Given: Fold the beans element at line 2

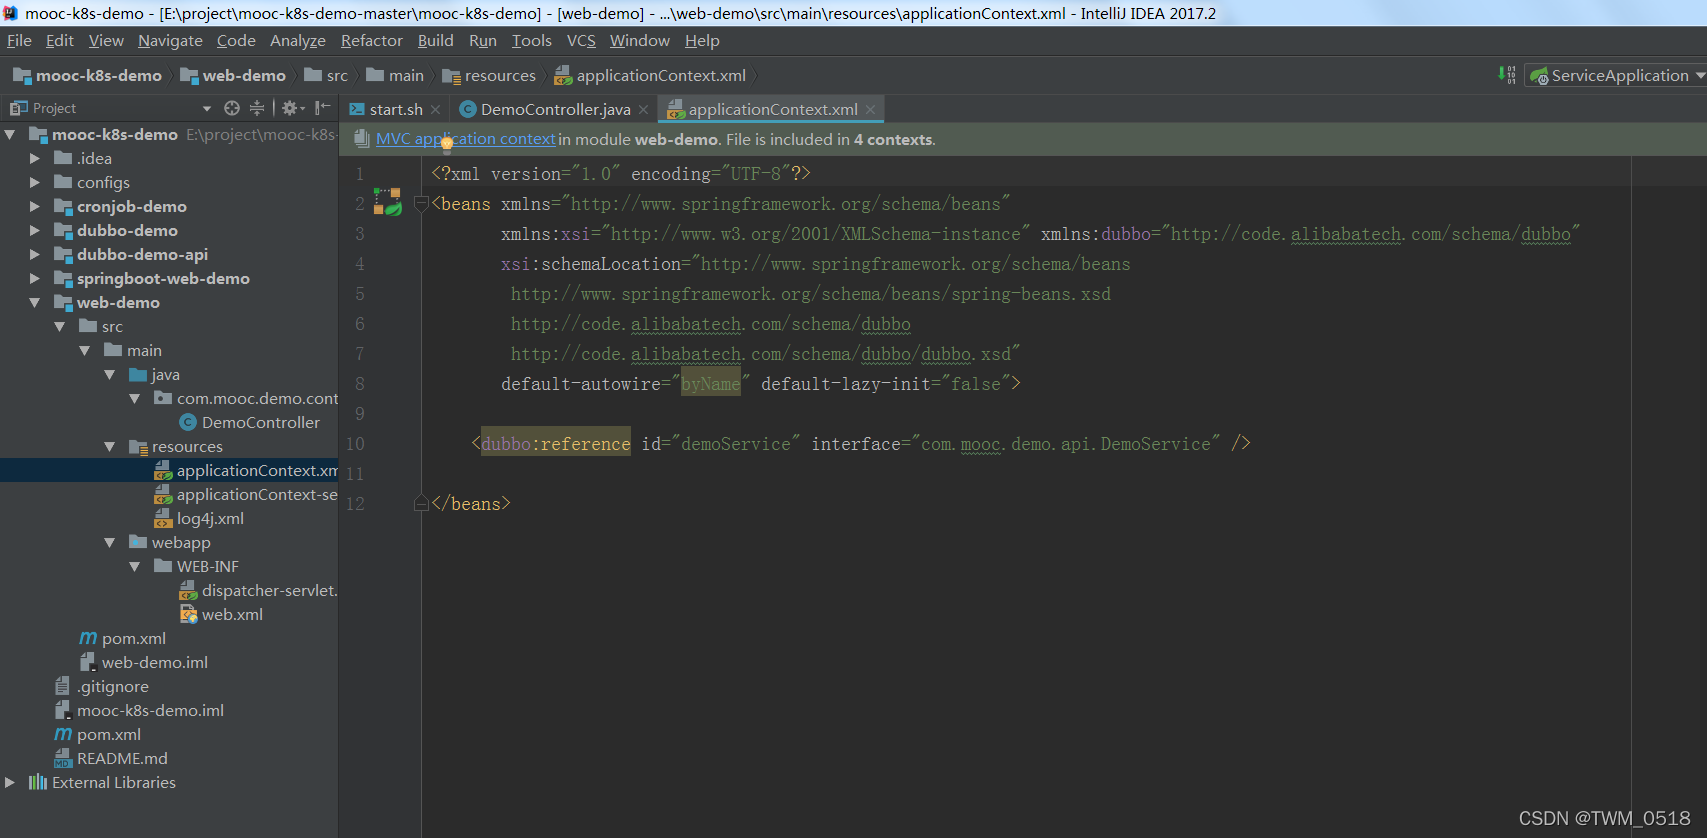Looking at the screenshot, I should 421,204.
